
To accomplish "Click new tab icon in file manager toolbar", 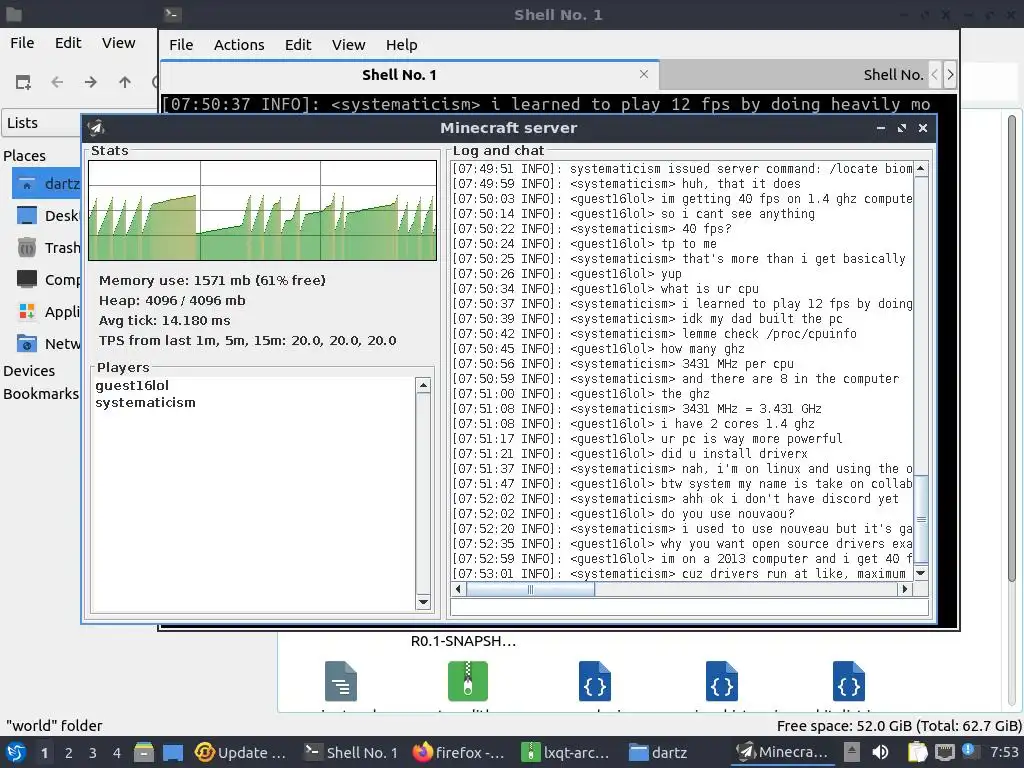I will 24,82.
